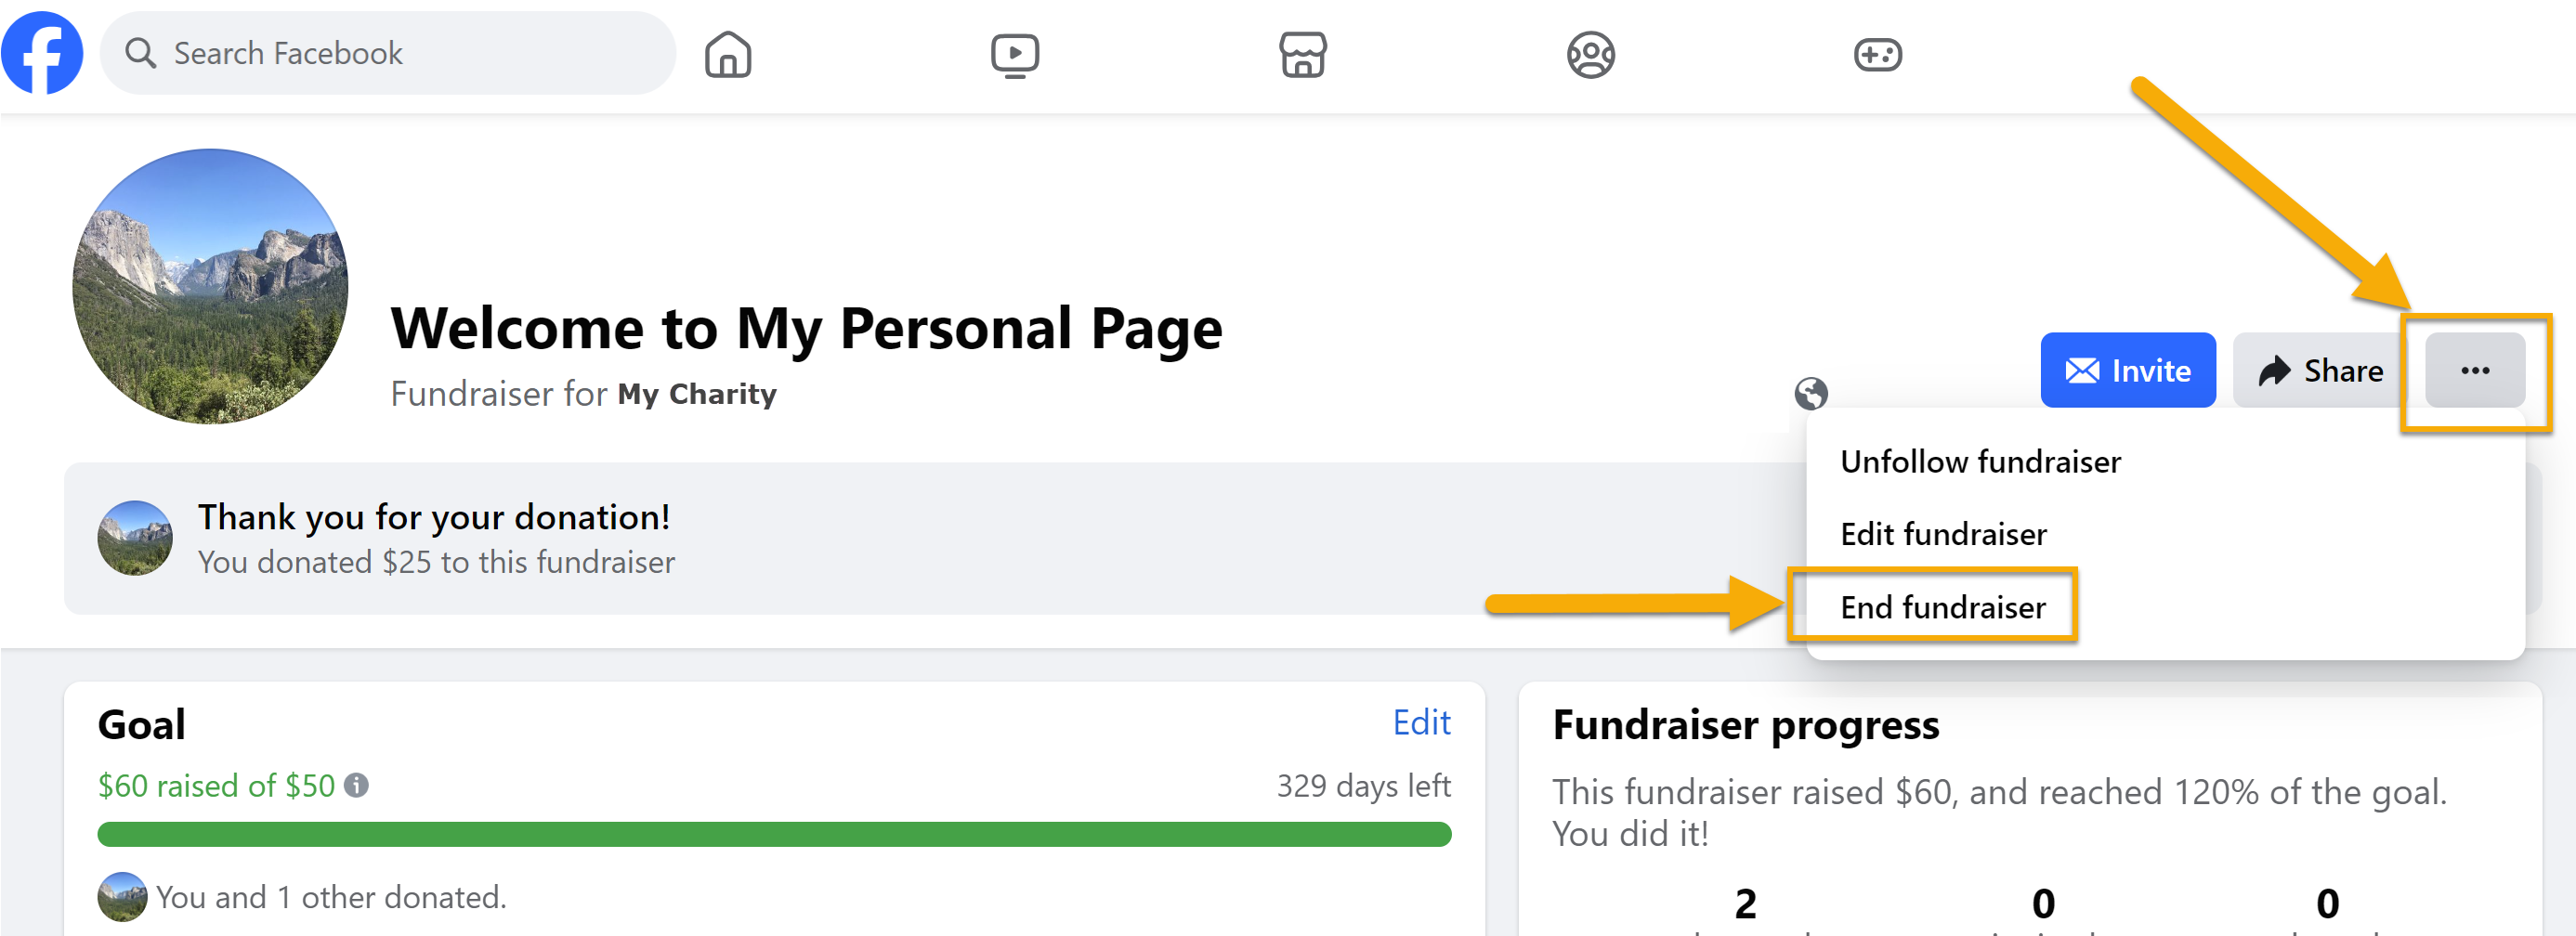
Task: Click the Edit link in Goal card
Action: 1421,722
